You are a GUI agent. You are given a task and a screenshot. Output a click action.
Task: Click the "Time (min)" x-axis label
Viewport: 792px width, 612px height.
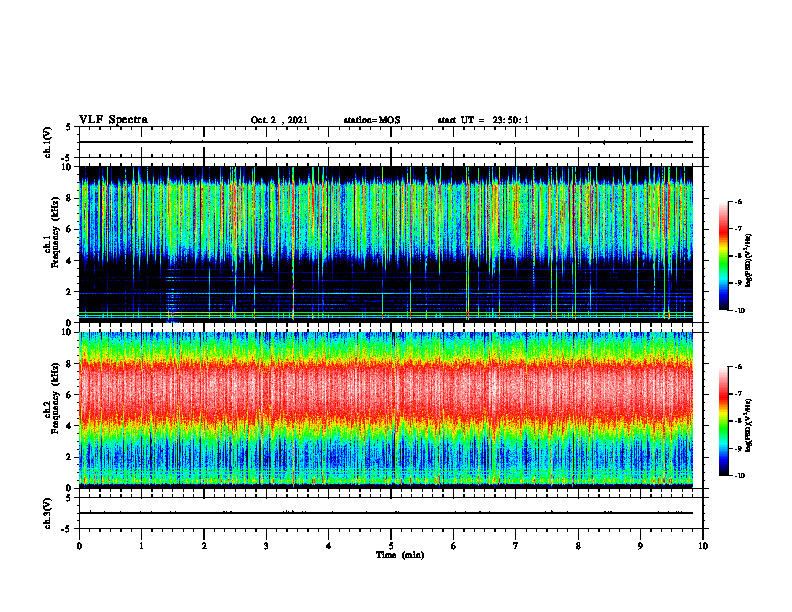point(400,555)
